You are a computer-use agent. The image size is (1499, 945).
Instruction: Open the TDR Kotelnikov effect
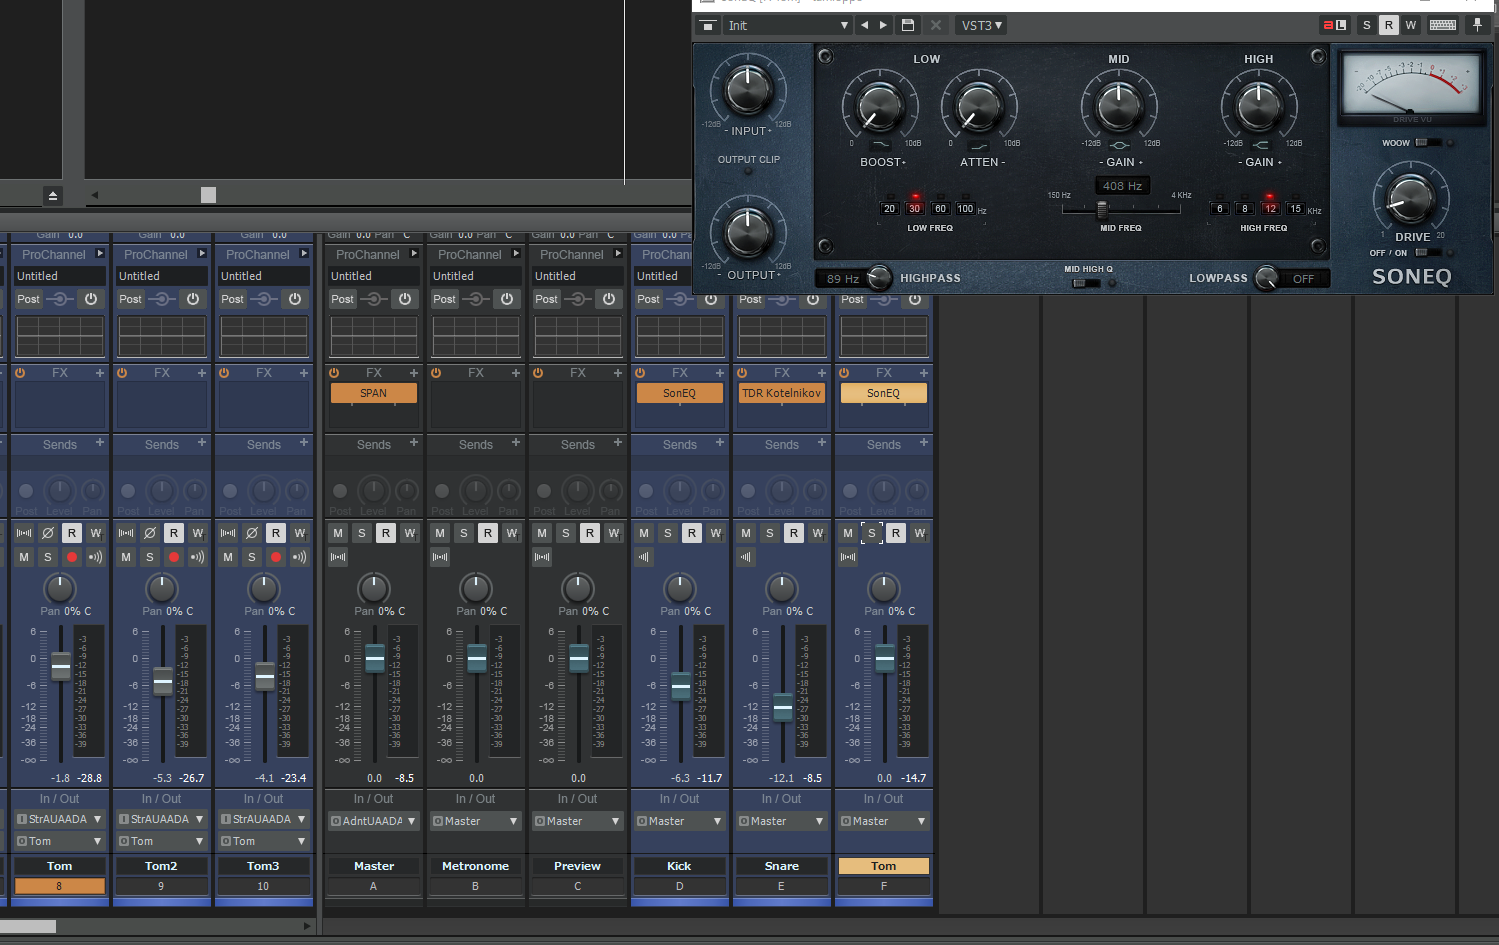pyautogui.click(x=781, y=393)
